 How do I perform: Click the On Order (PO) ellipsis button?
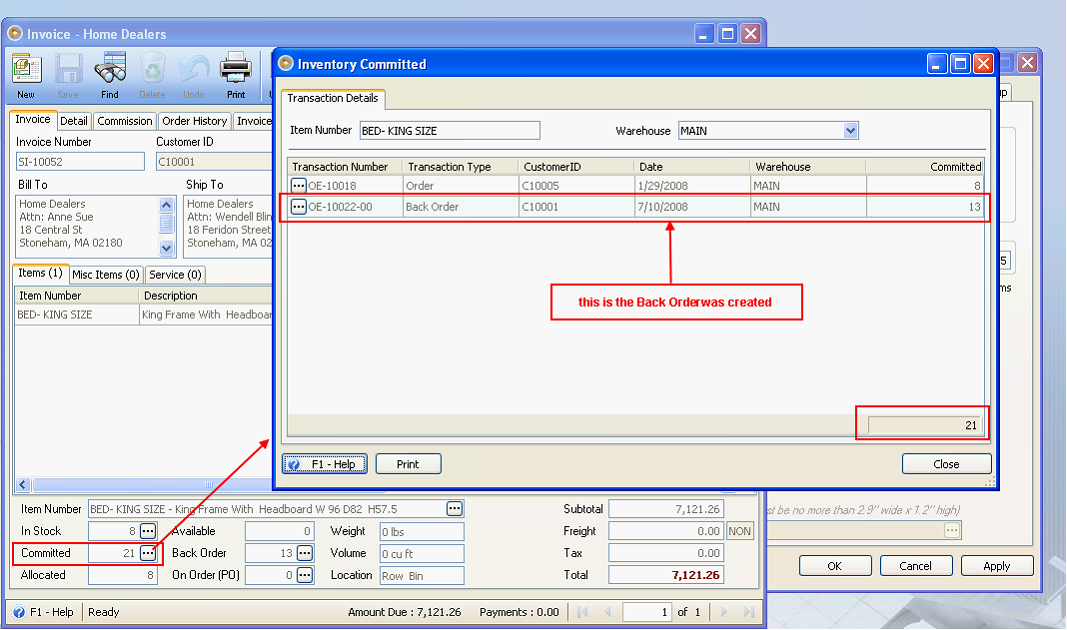[x=305, y=575]
